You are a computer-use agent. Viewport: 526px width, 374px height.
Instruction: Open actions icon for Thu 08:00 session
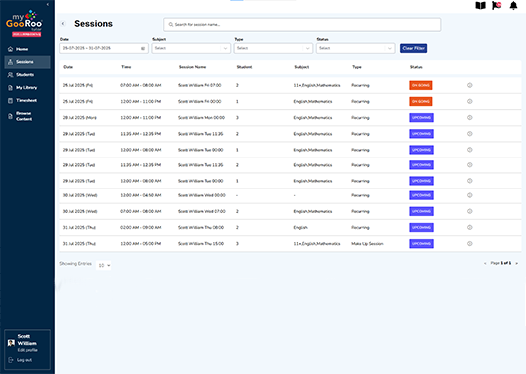pos(470,227)
